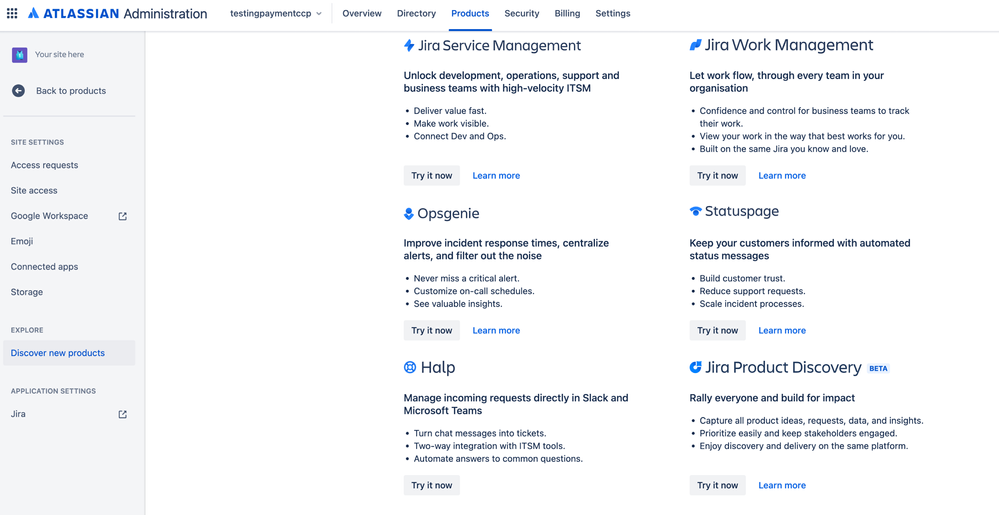The height and width of the screenshot is (515, 999).
Task: Switch to the Directory tab
Action: point(416,13)
